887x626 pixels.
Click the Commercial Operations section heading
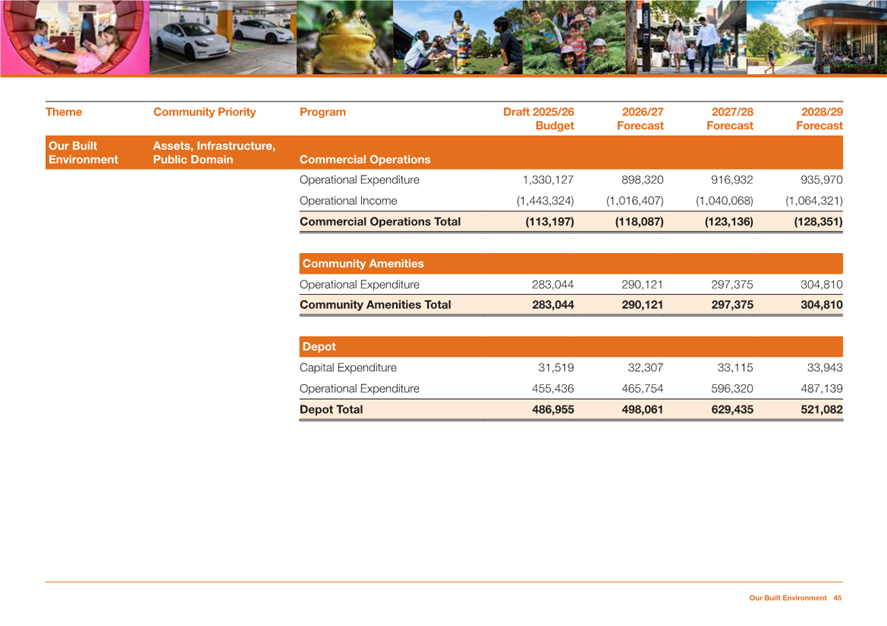coord(365,159)
